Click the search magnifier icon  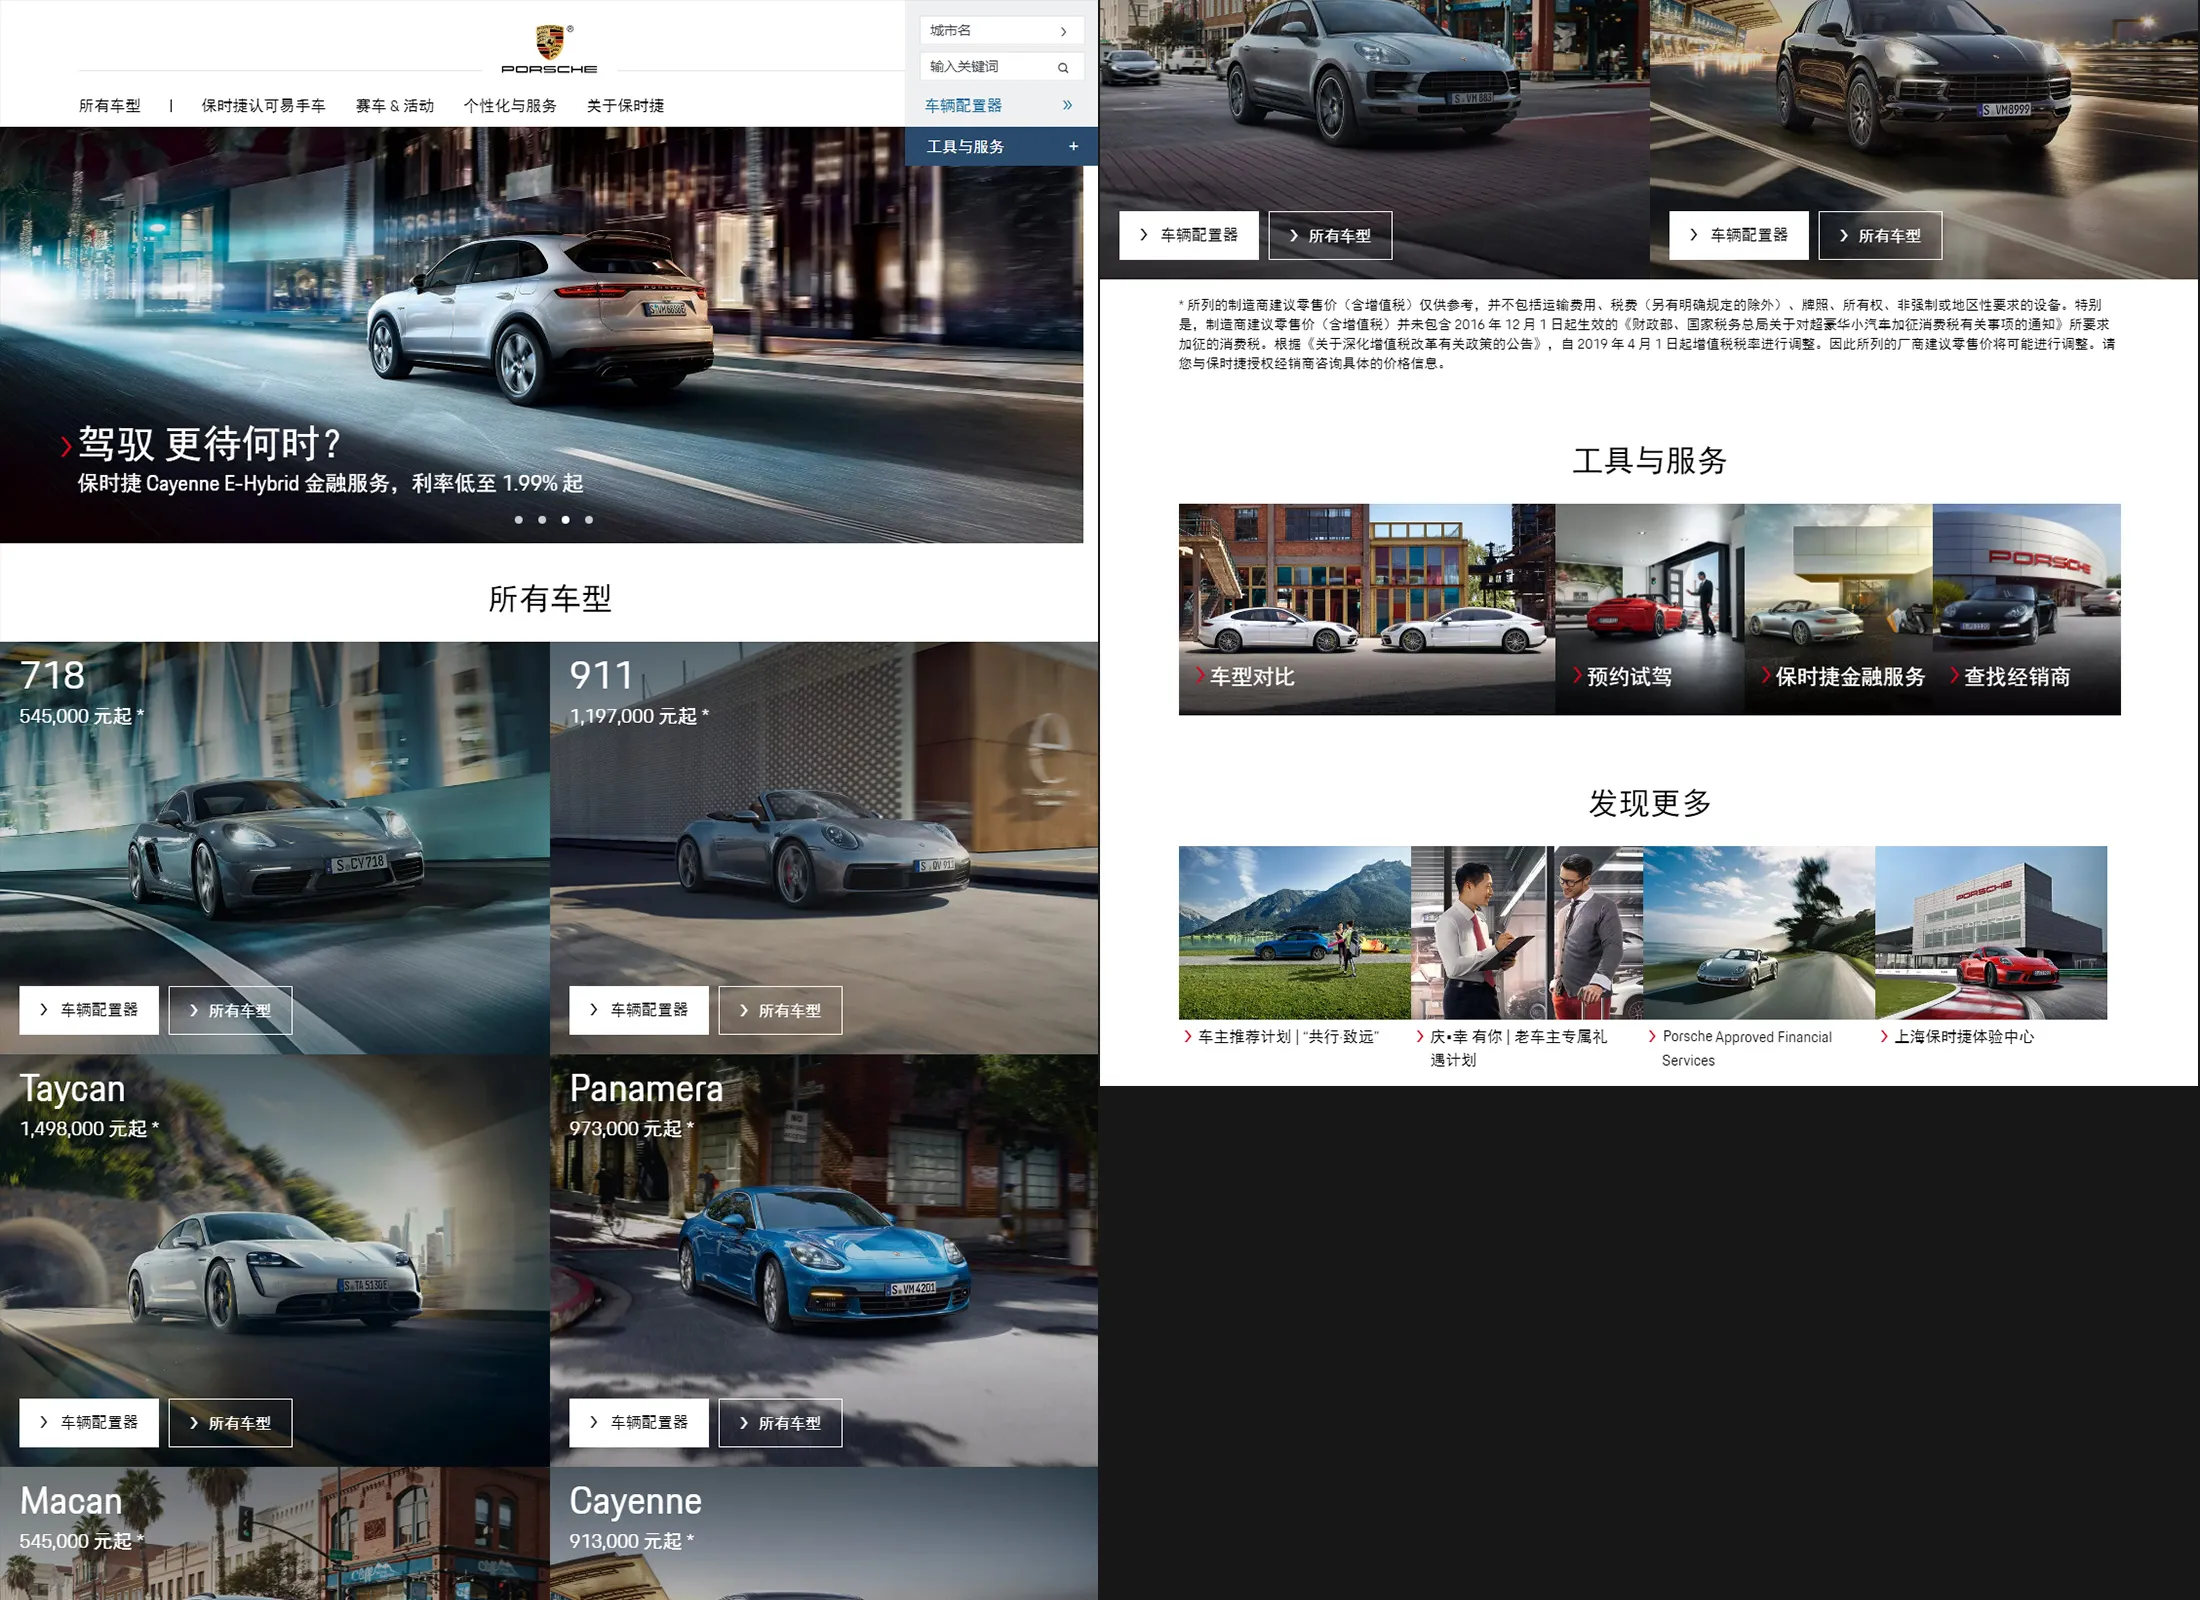[x=1063, y=68]
